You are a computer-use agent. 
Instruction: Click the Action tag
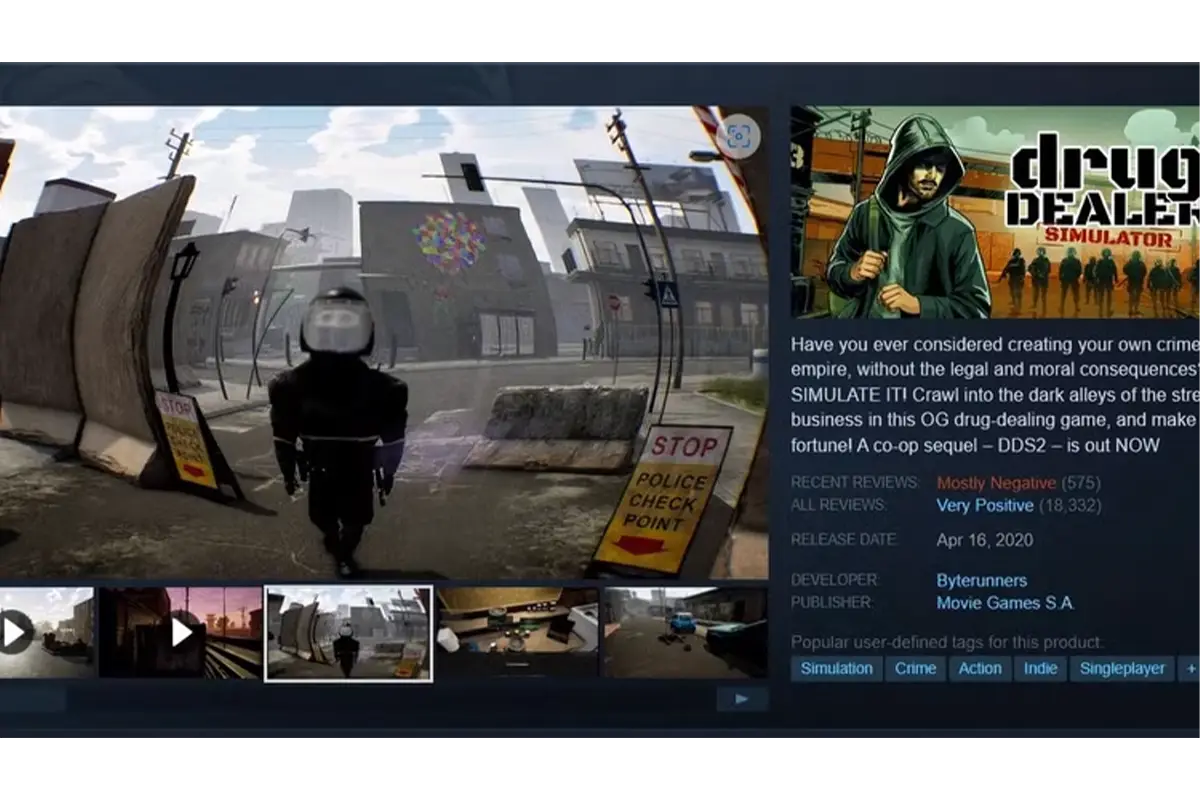point(980,669)
